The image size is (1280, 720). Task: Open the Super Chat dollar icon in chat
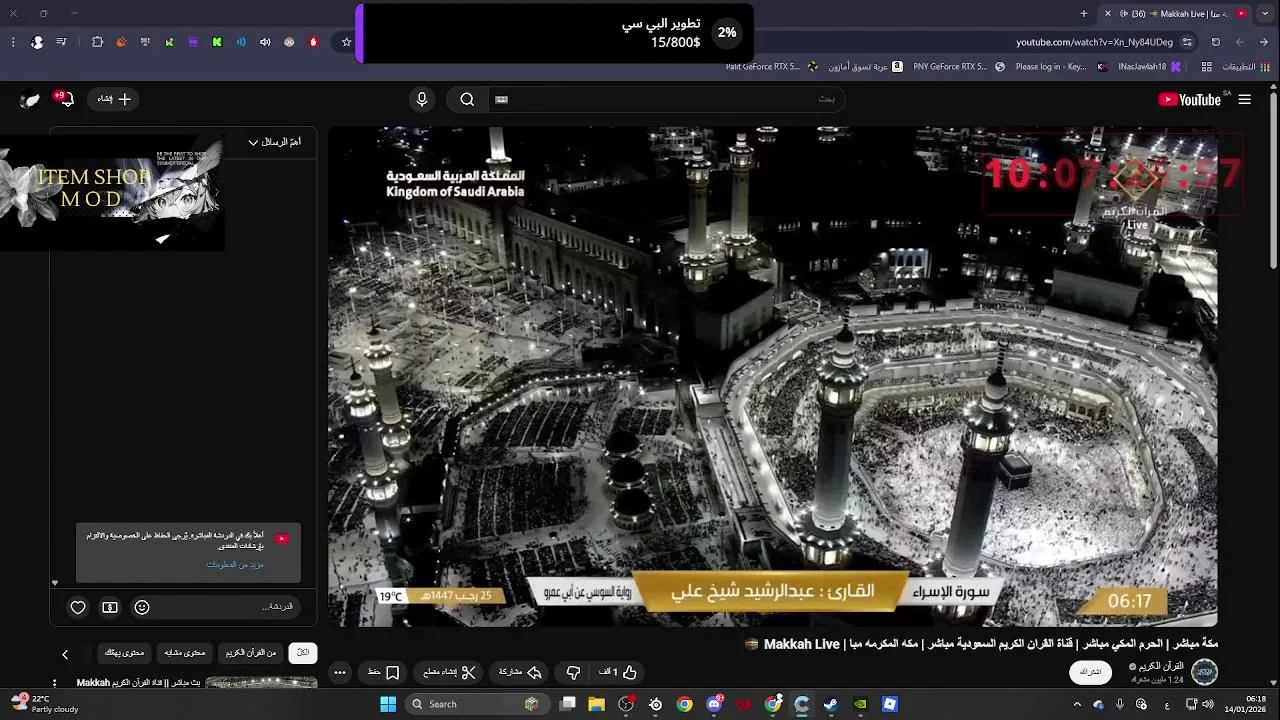[110, 607]
